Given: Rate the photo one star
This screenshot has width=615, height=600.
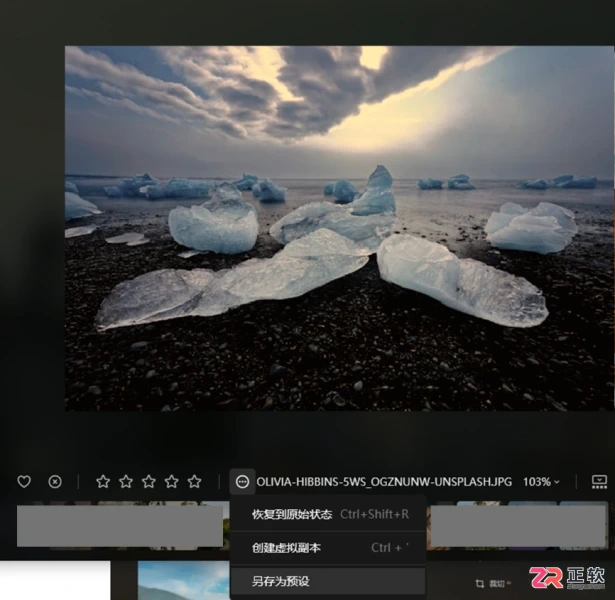Looking at the screenshot, I should click(x=103, y=482).
